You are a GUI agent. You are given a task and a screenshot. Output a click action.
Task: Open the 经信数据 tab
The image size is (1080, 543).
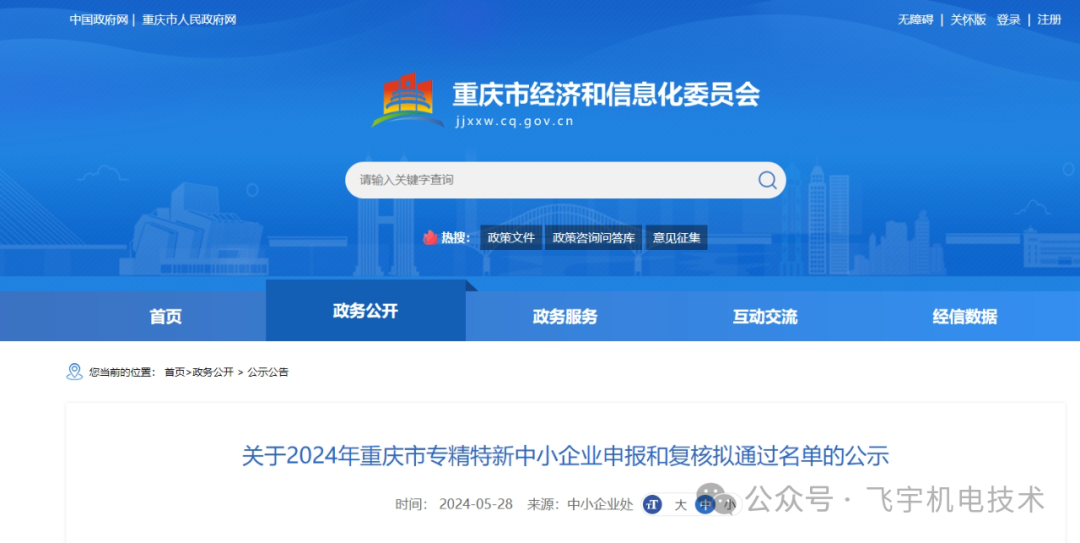coord(965,316)
